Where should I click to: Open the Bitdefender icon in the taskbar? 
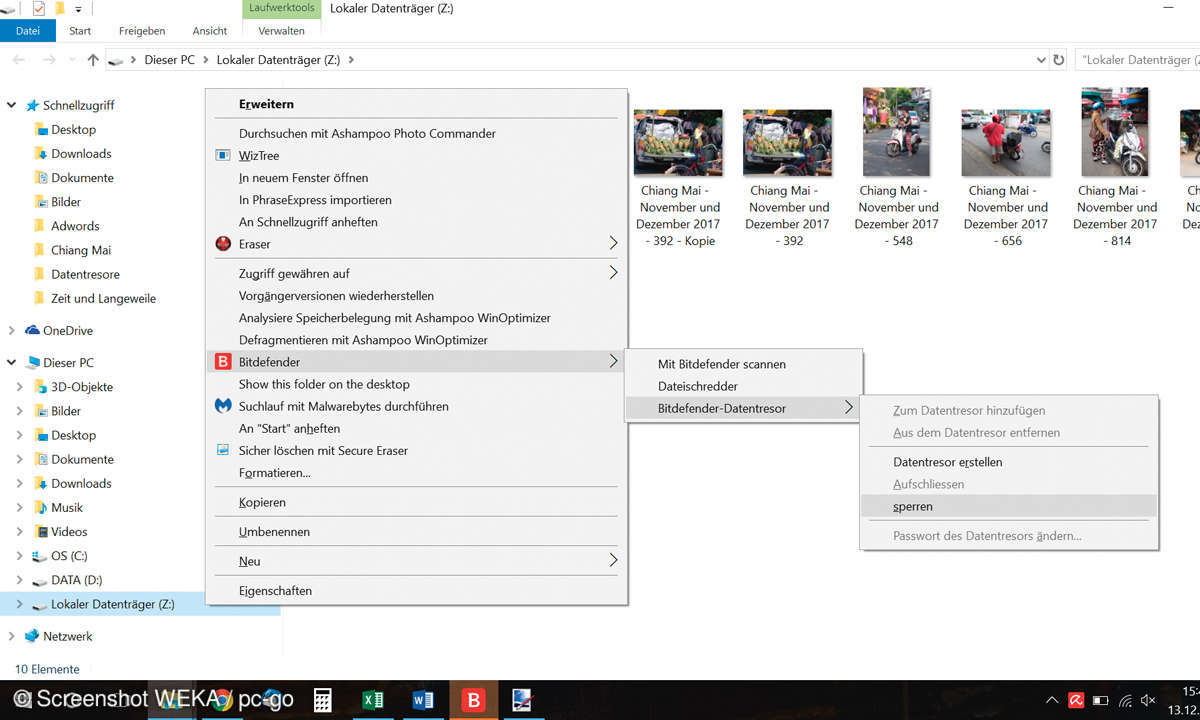pyautogui.click(x=472, y=700)
